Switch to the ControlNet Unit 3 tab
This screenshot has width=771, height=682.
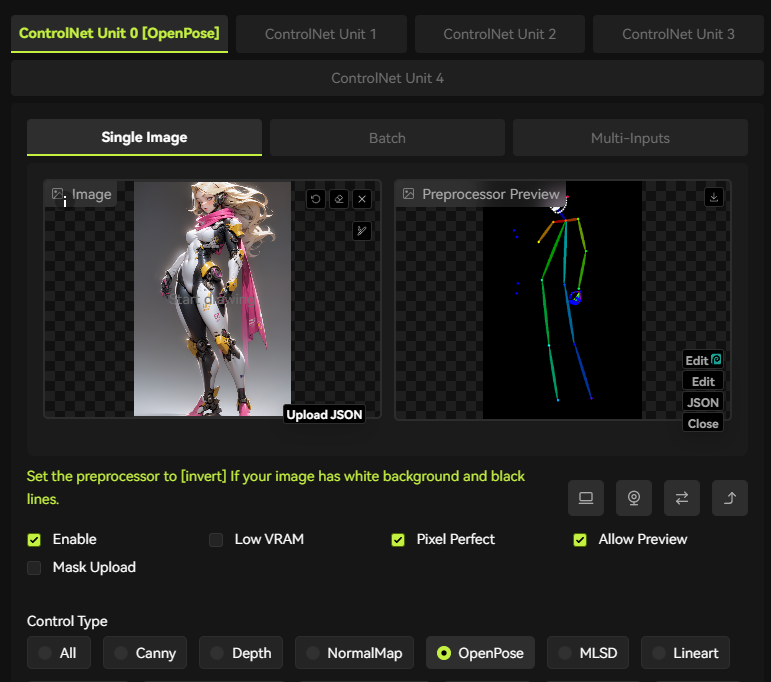click(x=678, y=34)
